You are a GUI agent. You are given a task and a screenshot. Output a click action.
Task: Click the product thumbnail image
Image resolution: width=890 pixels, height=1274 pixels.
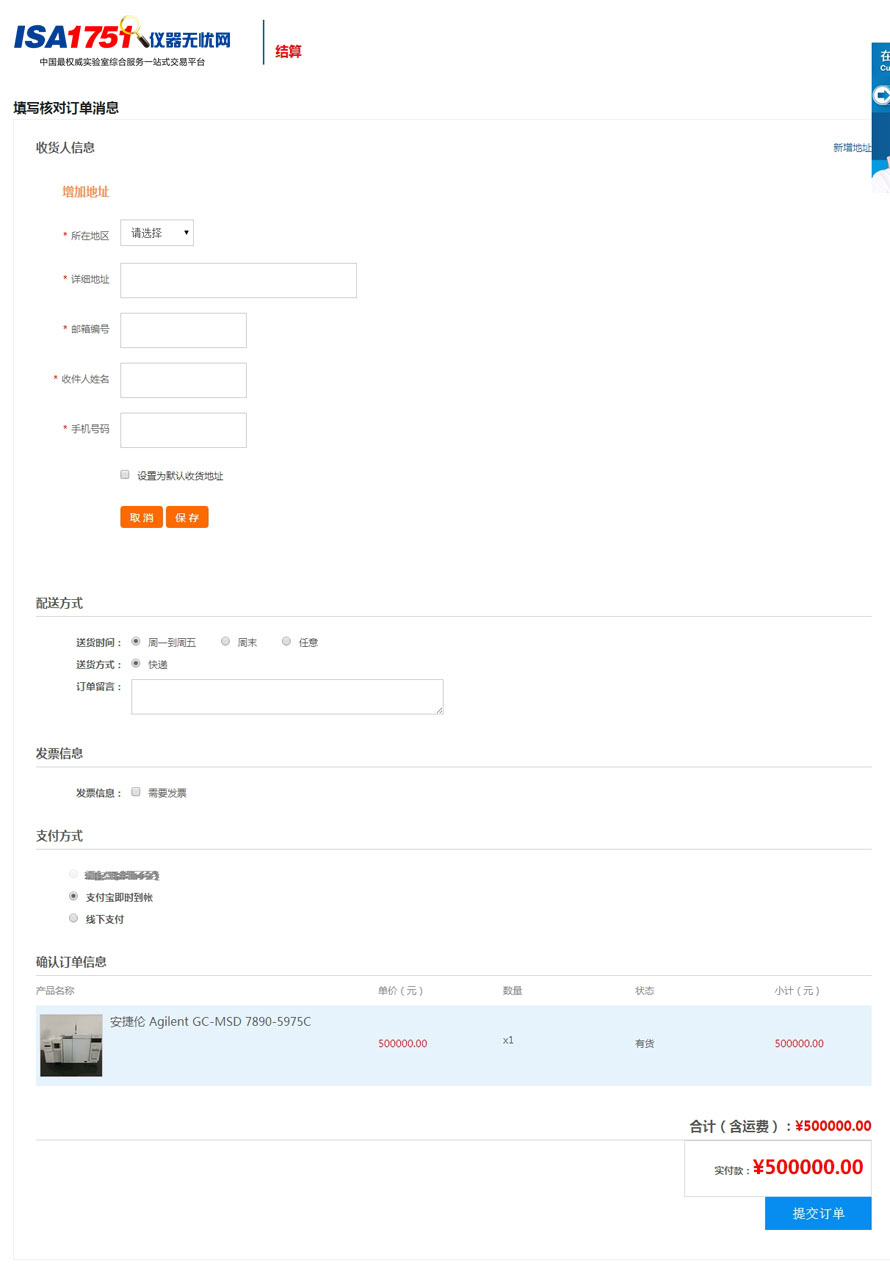coord(70,1044)
